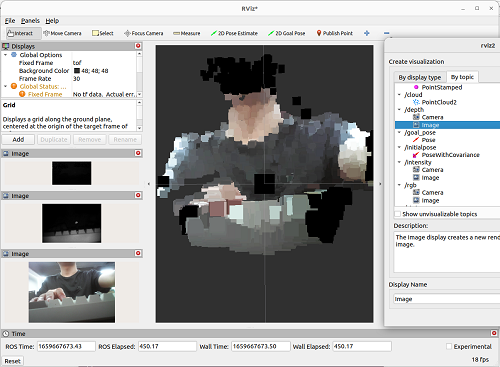Click the ROS Time field
Viewport: 500px width, 367px height.
[x=66, y=346]
